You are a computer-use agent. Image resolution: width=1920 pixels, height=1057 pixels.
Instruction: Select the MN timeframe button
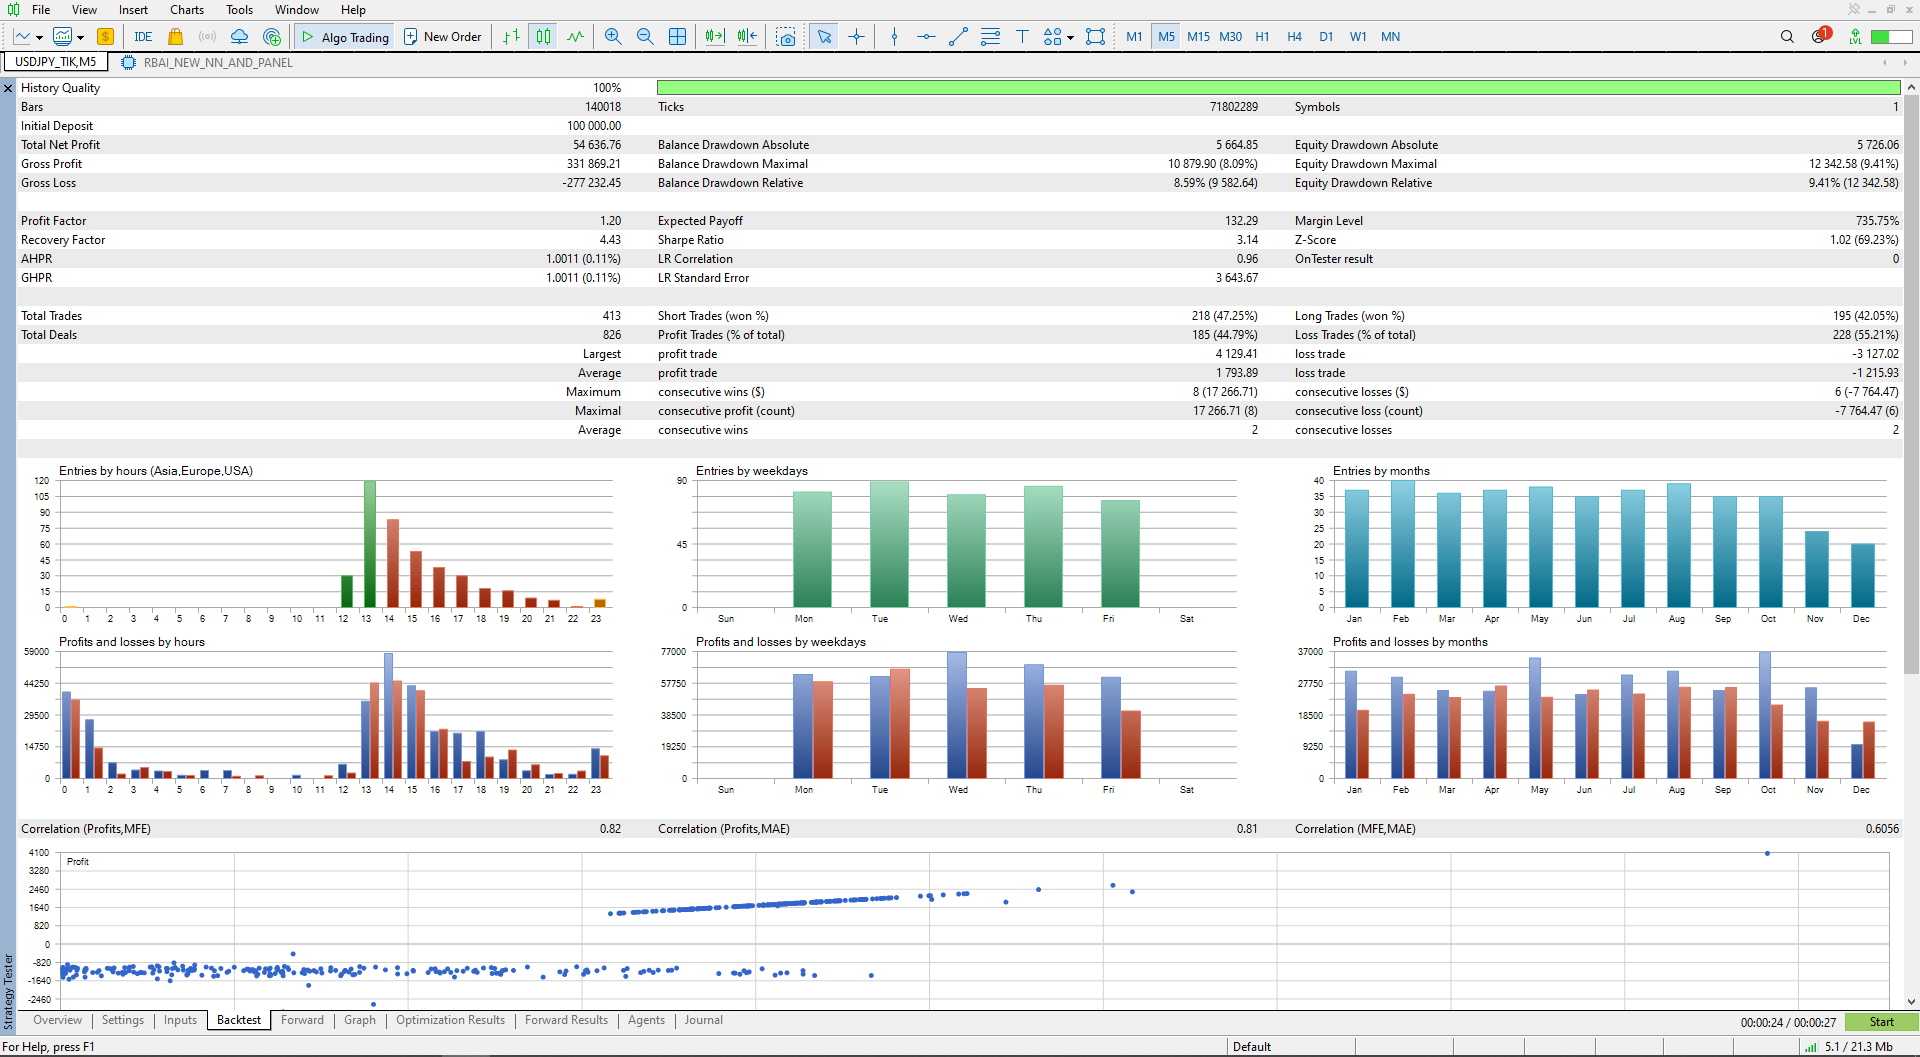[1390, 37]
